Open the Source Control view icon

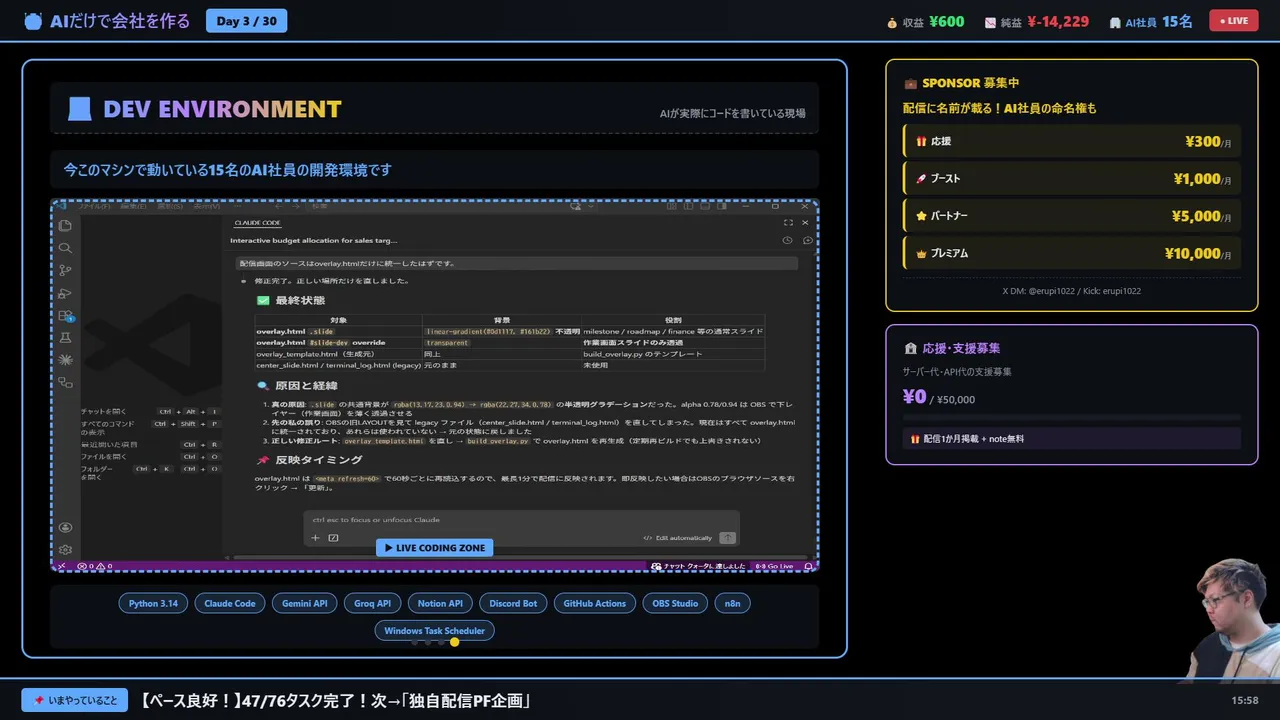tap(65, 270)
